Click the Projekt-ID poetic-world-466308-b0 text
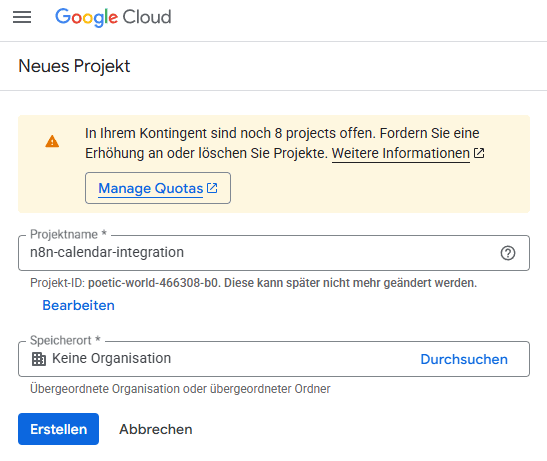 click(153, 283)
